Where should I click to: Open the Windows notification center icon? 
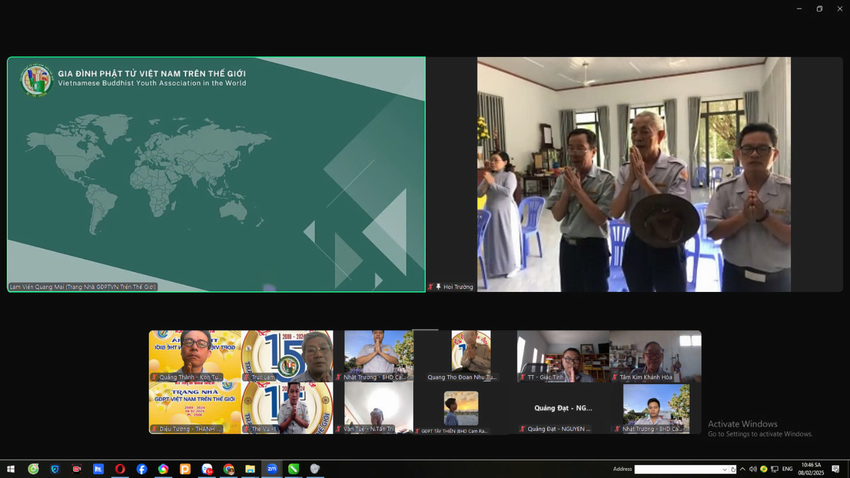pos(835,469)
